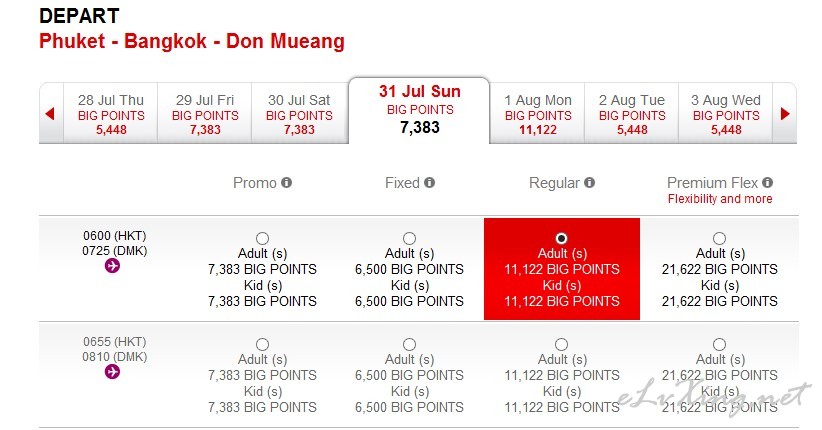Select Premium Flex fare for the 0600 flight

coord(719,239)
